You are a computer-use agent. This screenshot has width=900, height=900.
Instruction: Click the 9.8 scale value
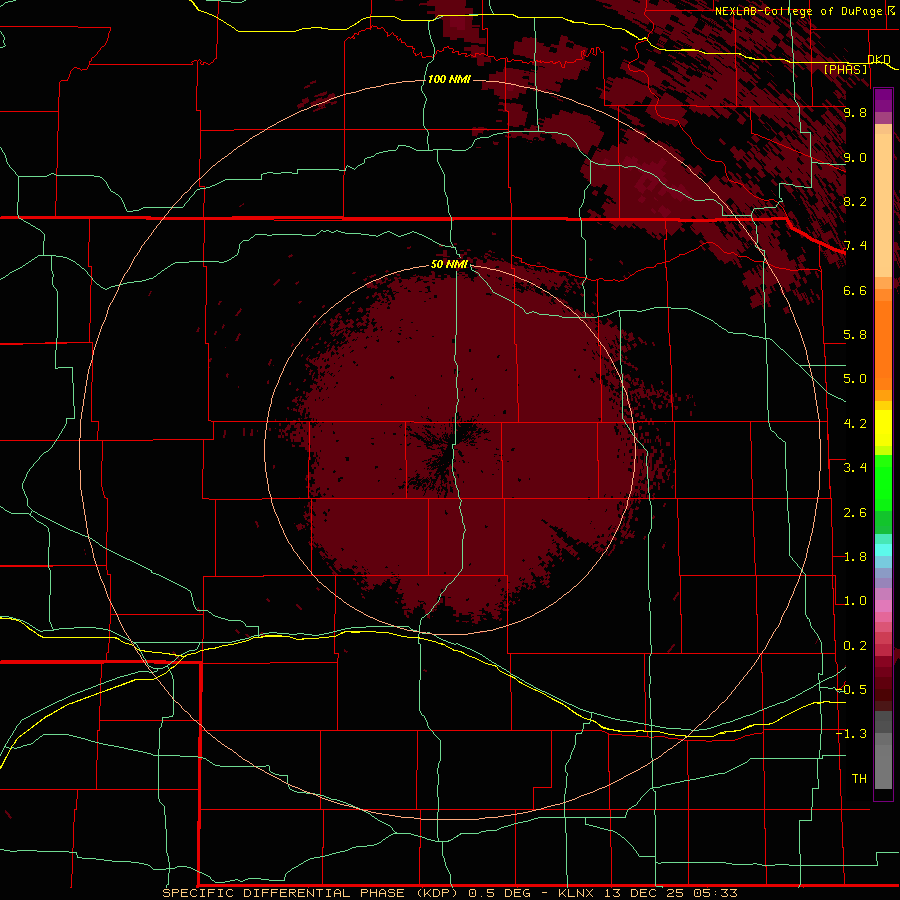[x=855, y=112]
